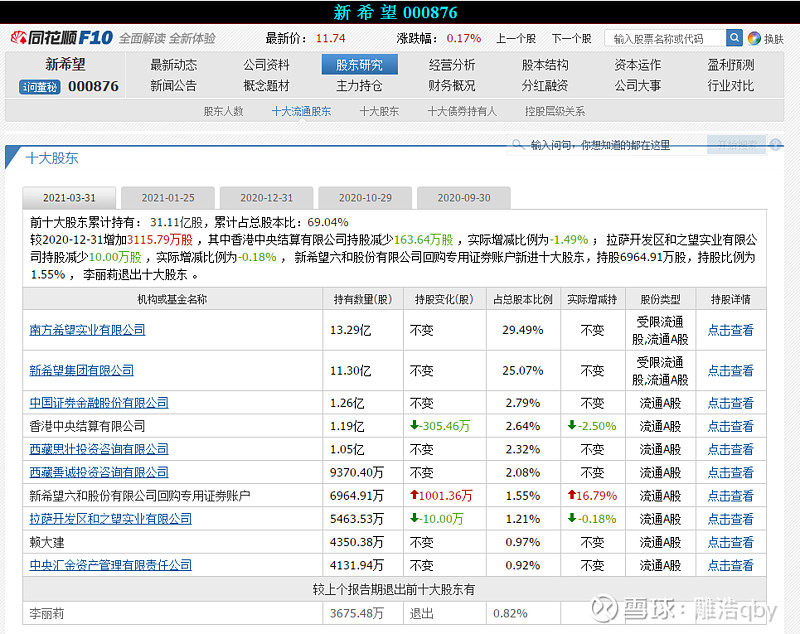Click the -305.46万 decrease value
The image size is (800, 634).
point(440,426)
